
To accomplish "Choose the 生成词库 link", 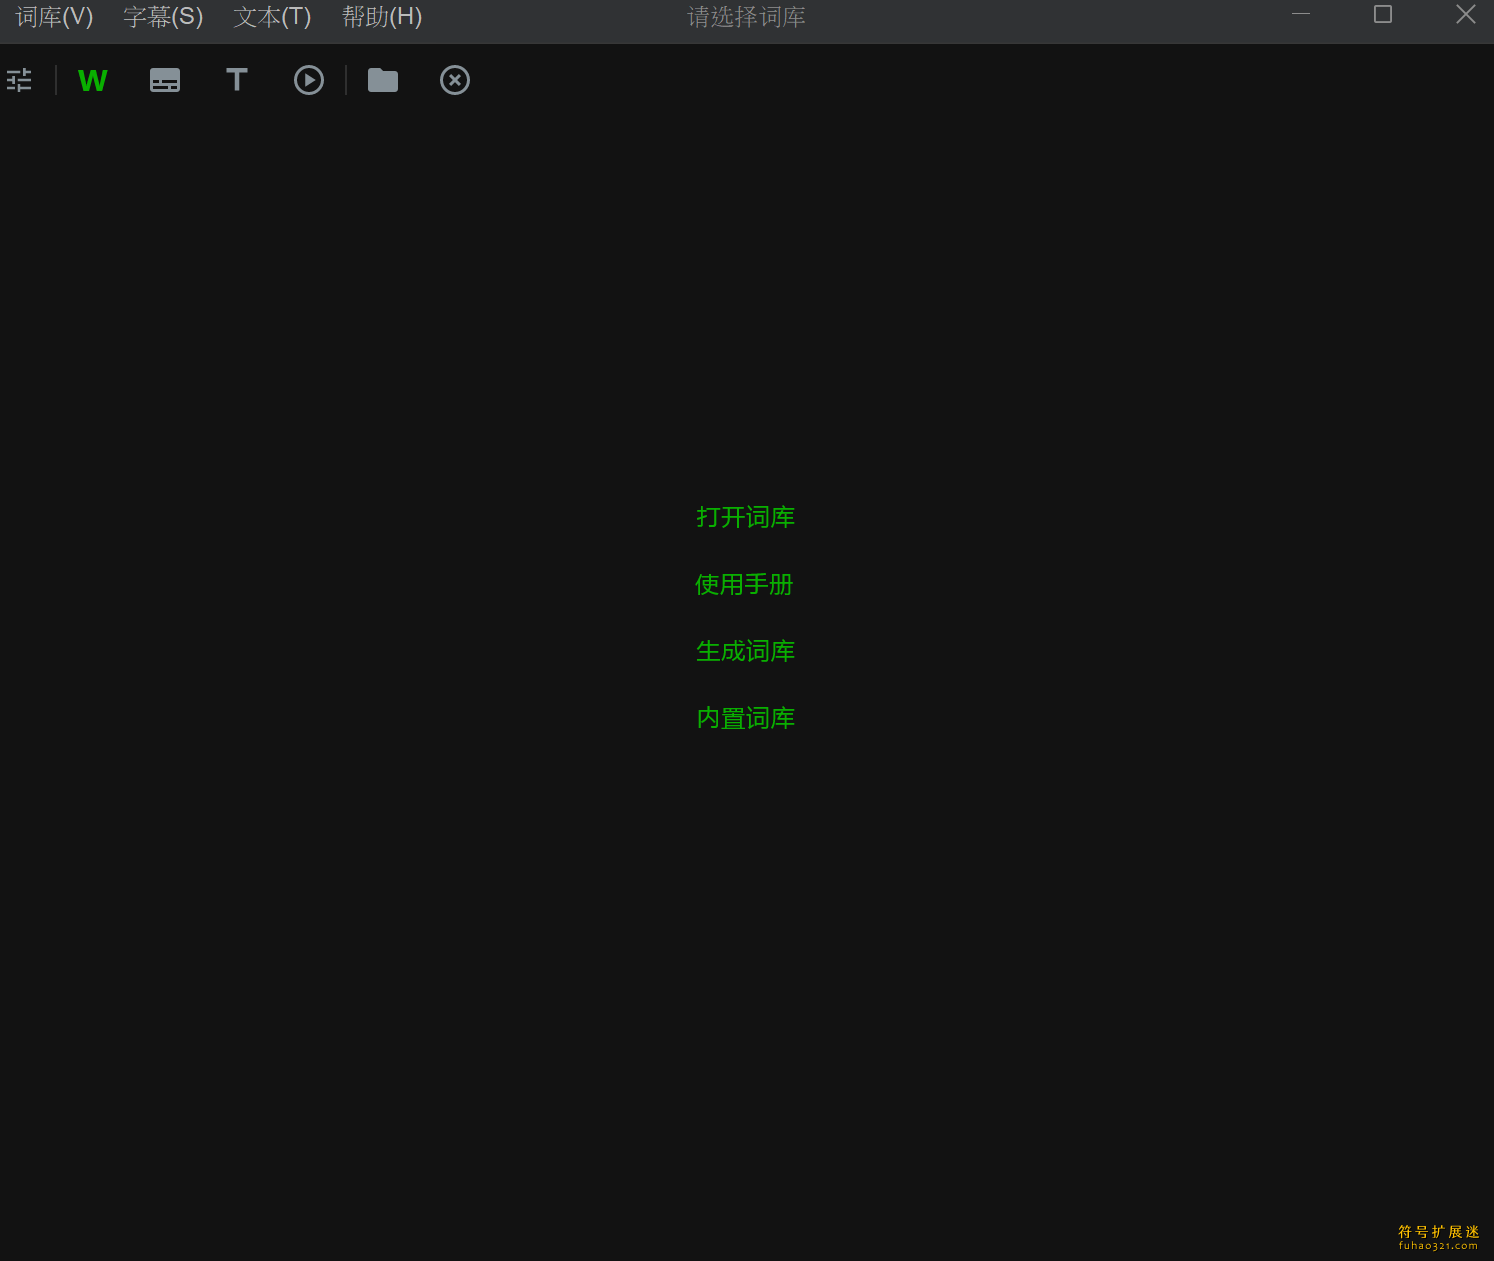I will (x=745, y=651).
